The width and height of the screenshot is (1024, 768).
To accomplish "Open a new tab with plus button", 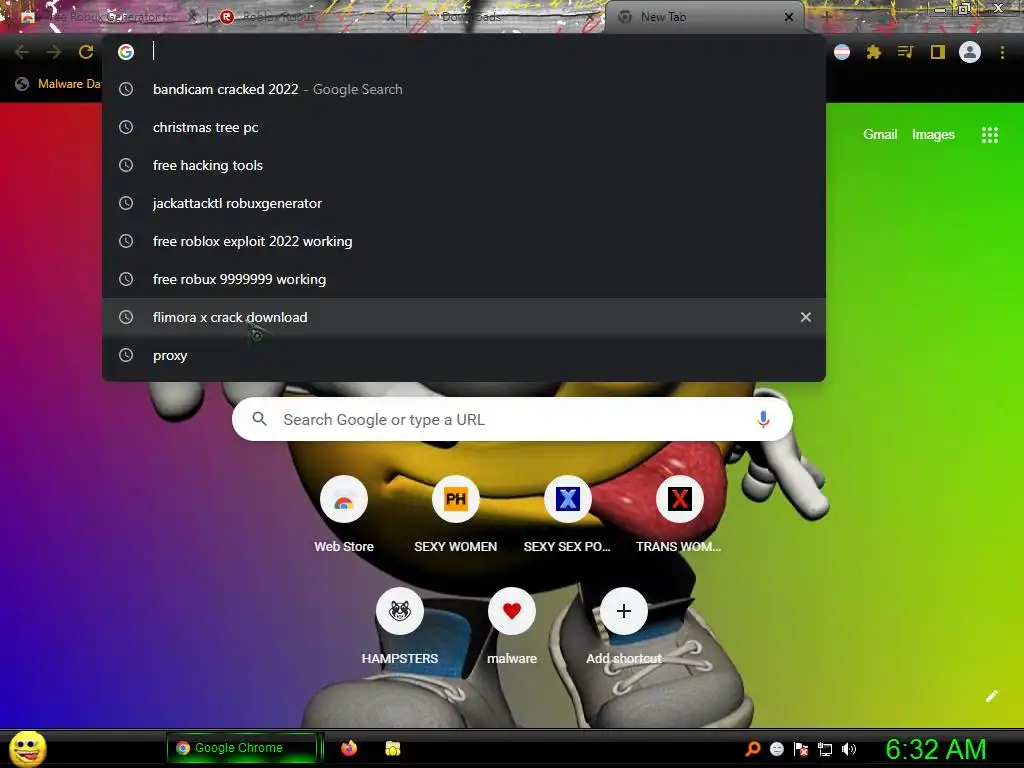I will pos(826,17).
